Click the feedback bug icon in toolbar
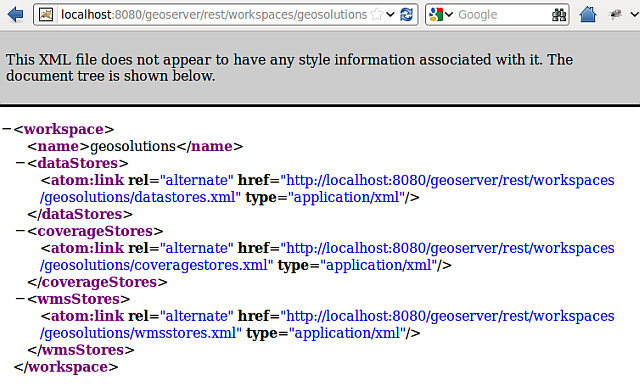640x392 pixels. tap(615, 15)
